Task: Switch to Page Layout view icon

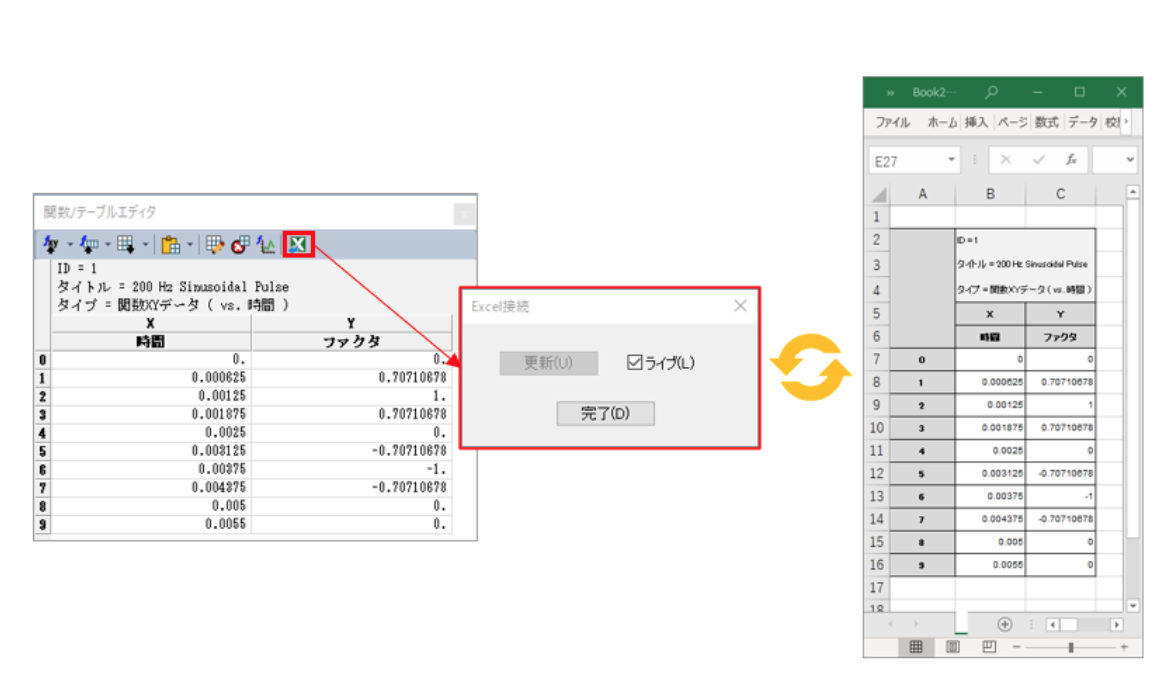Action: click(x=953, y=647)
